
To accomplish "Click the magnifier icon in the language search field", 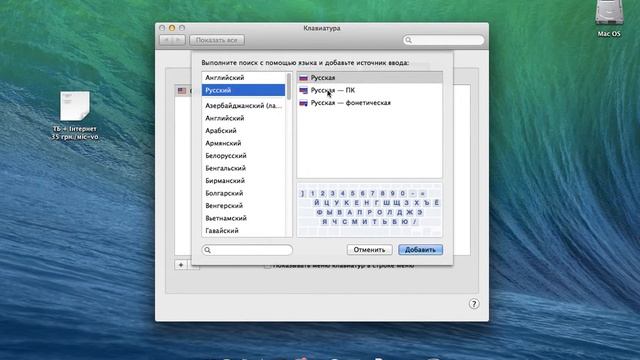I will tap(207, 250).
